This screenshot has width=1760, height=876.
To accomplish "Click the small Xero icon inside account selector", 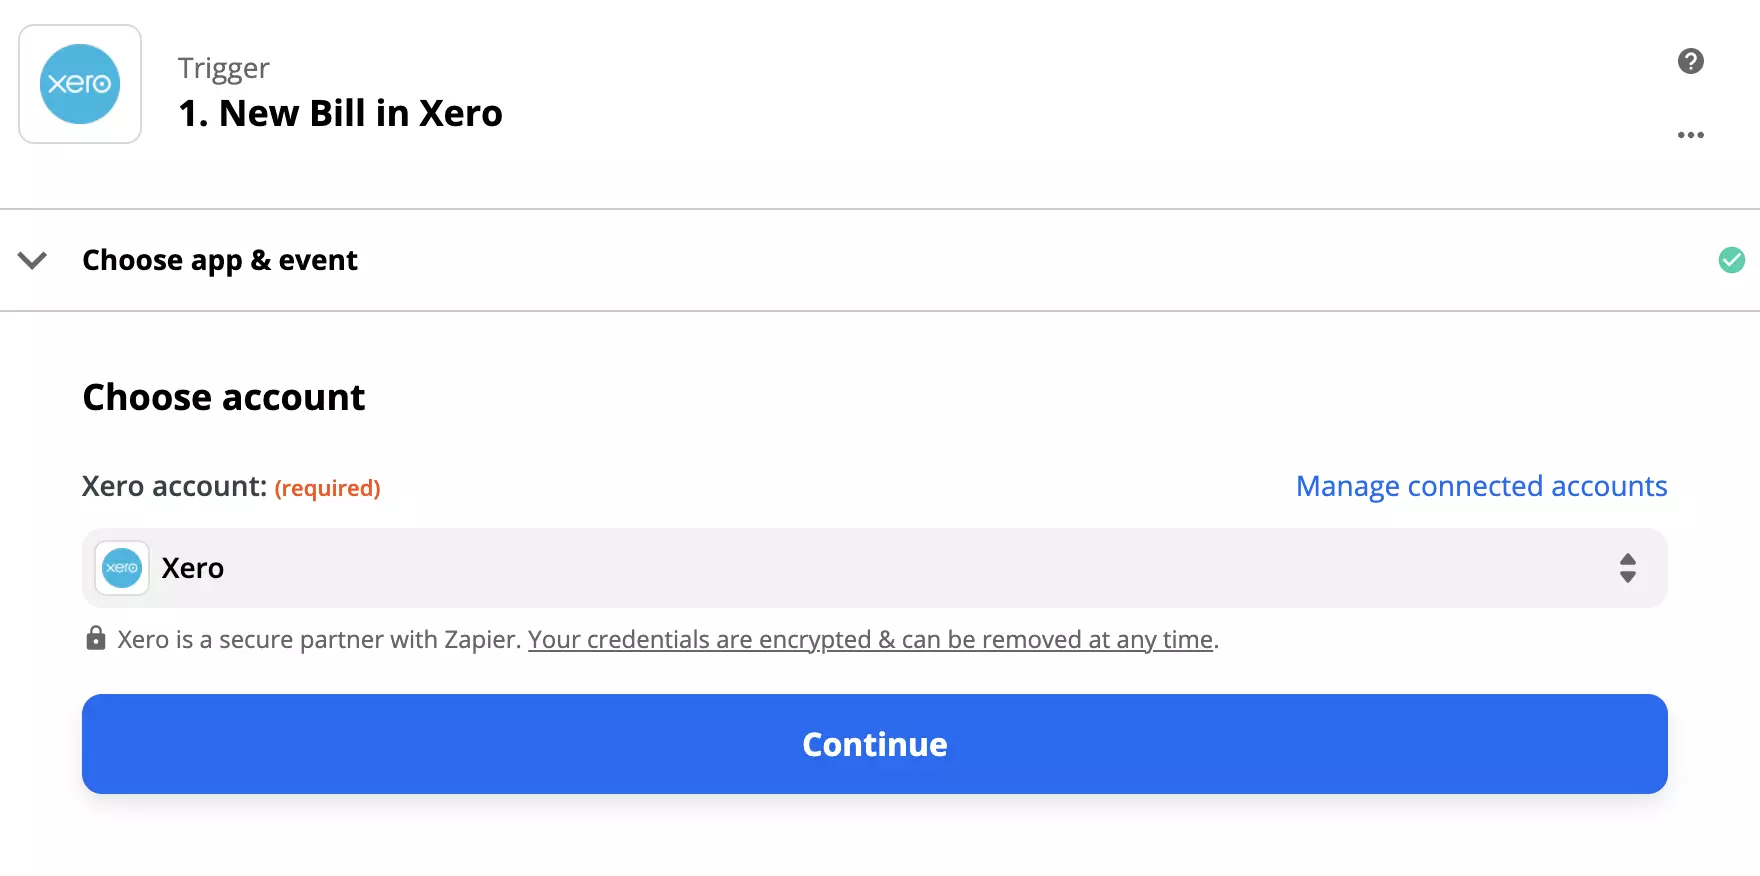I will point(121,568).
